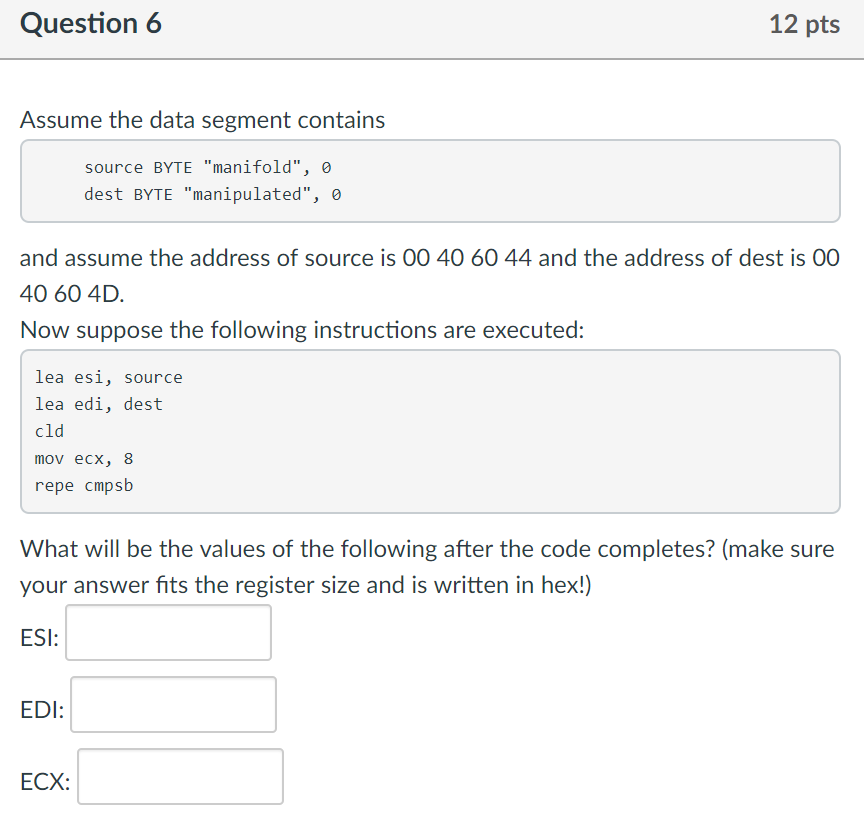
Task: Place cursor on "lea esi, source" line
Action: click(109, 377)
